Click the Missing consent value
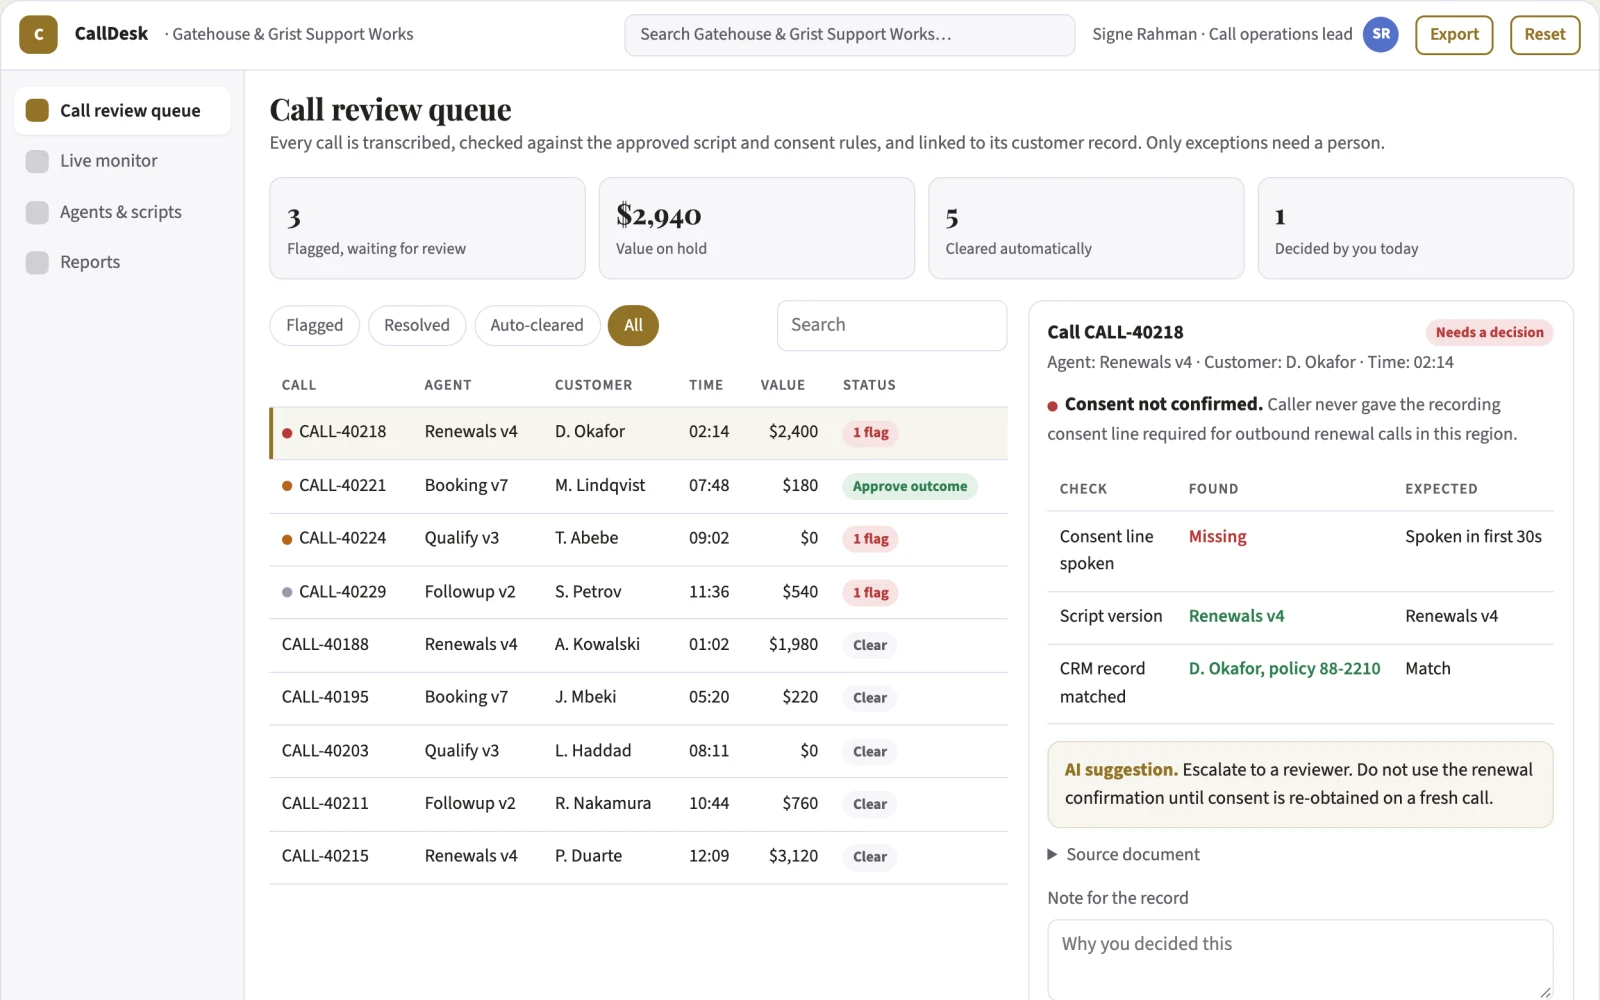Viewport: 1600px width, 1000px height. [x=1217, y=536]
